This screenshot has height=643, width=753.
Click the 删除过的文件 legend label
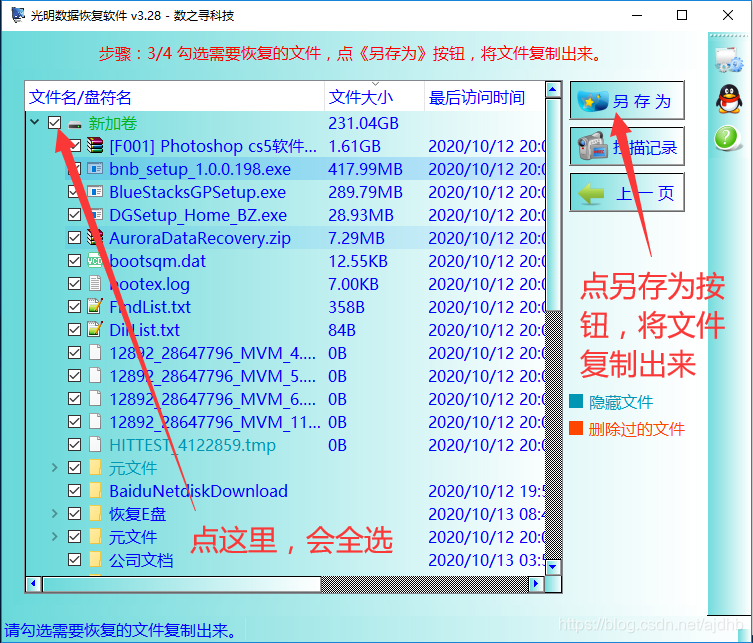636,428
